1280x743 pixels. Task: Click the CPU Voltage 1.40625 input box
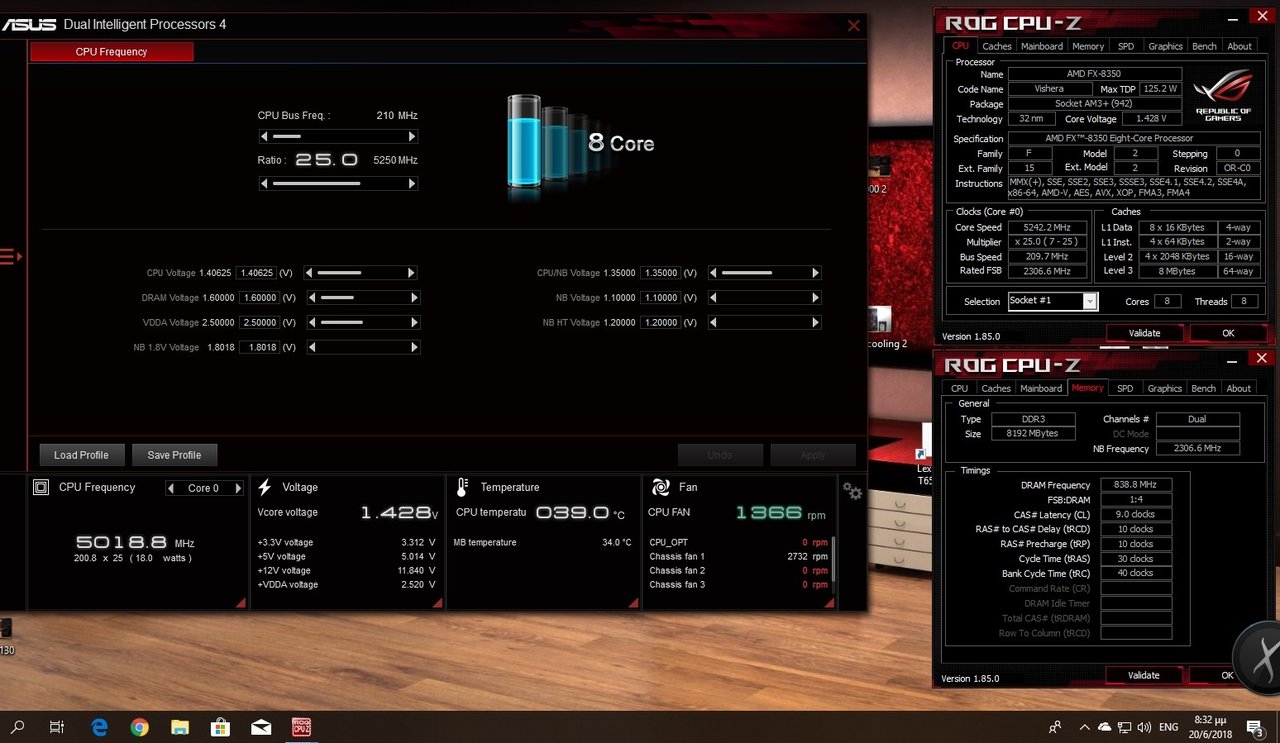pyautogui.click(x=257, y=272)
